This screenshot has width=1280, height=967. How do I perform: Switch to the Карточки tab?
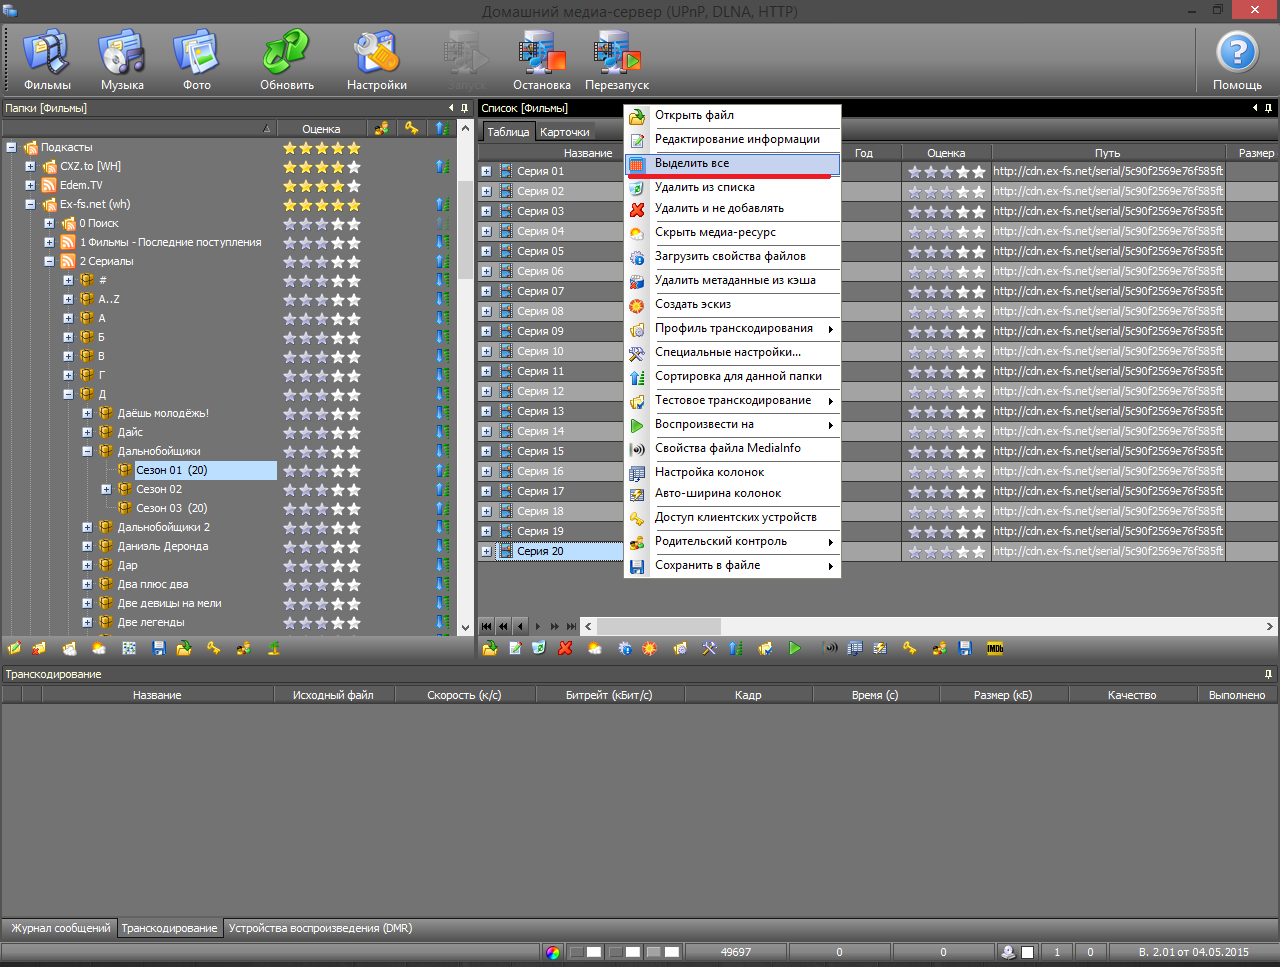(x=565, y=132)
